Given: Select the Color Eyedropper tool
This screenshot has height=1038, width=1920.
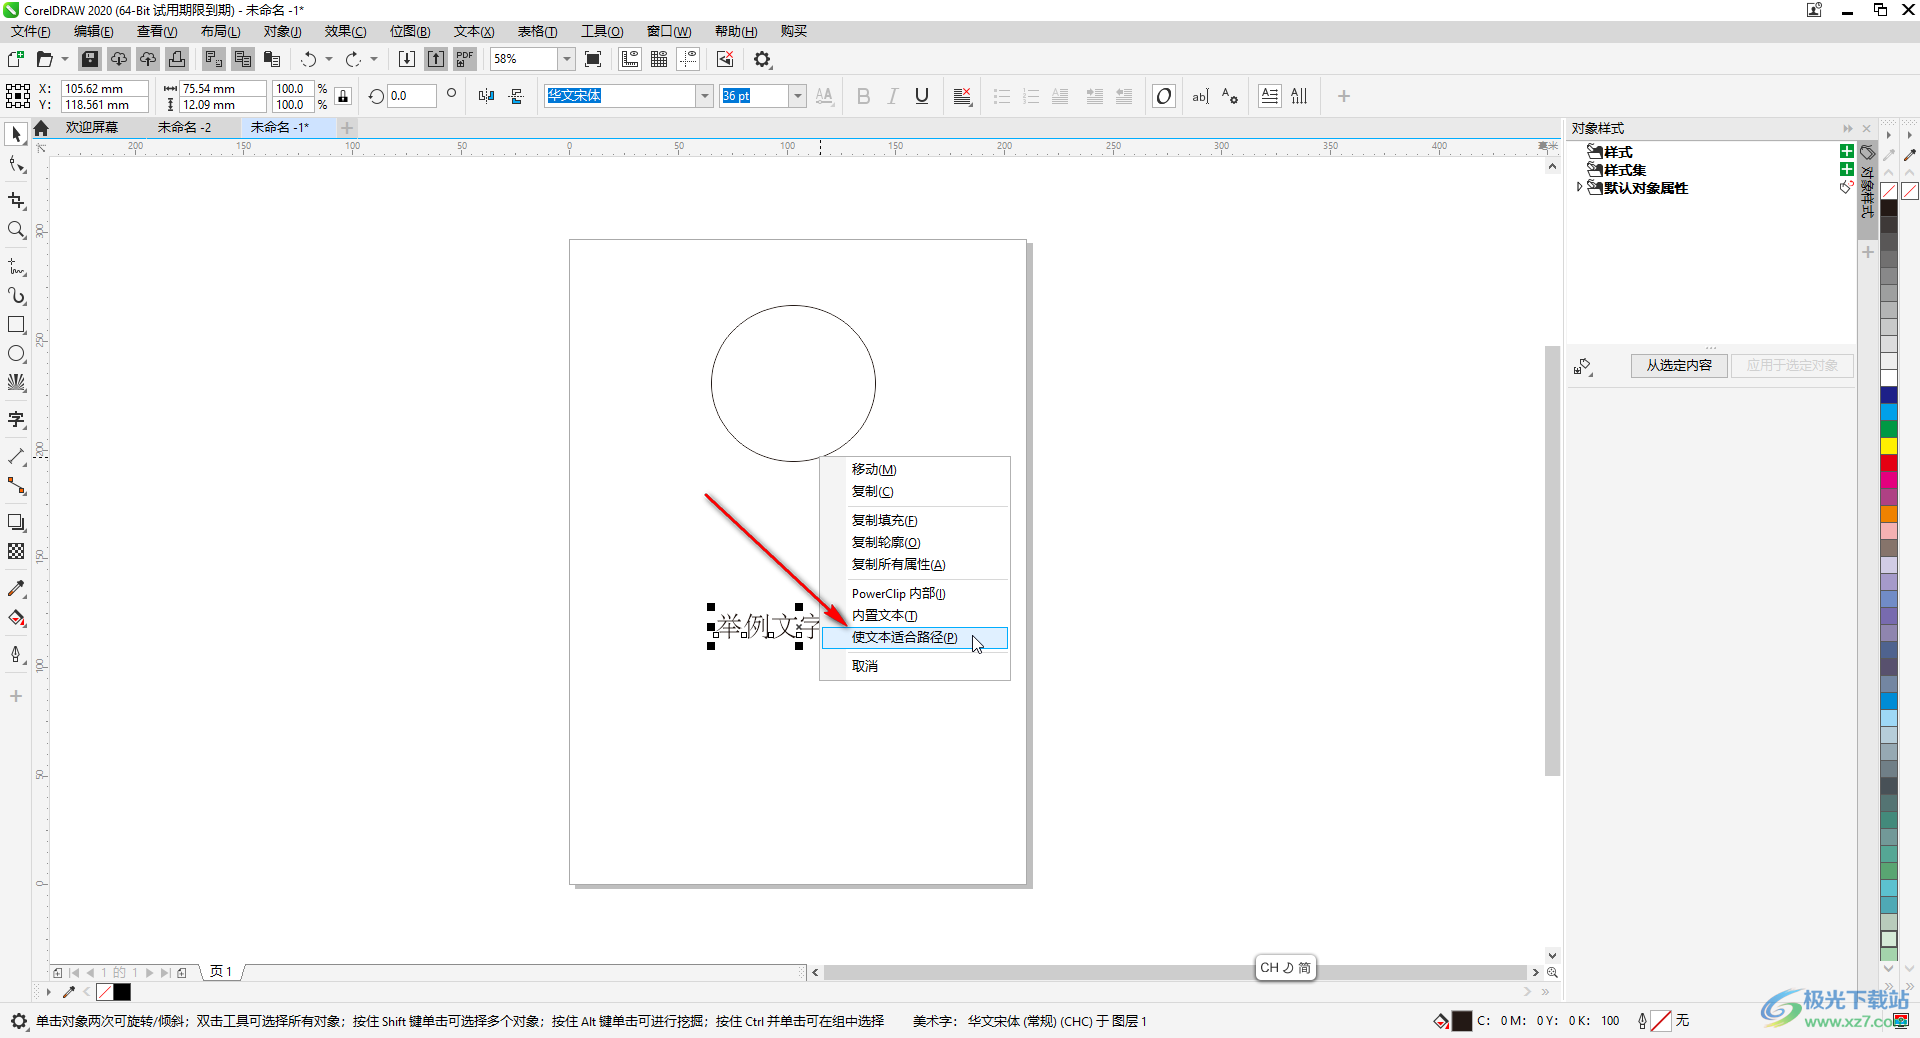Looking at the screenshot, I should click(x=16, y=589).
